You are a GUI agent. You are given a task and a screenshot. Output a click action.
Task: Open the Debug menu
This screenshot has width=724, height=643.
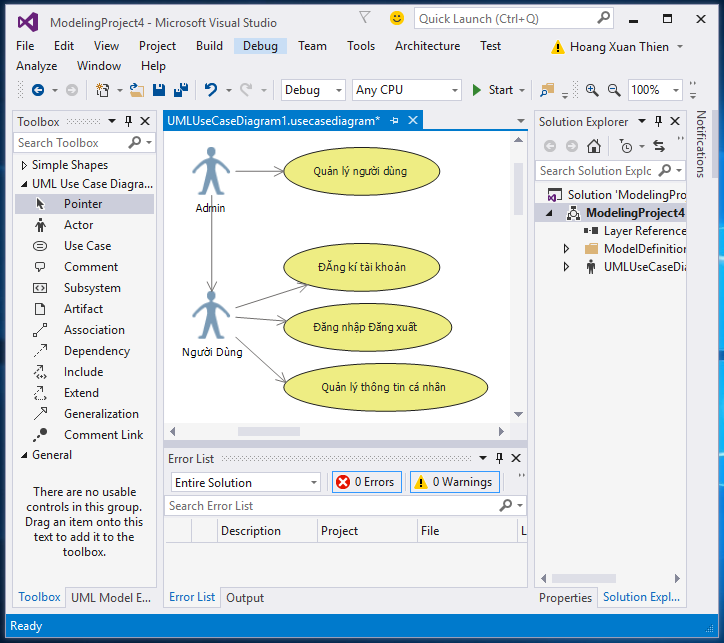260,46
